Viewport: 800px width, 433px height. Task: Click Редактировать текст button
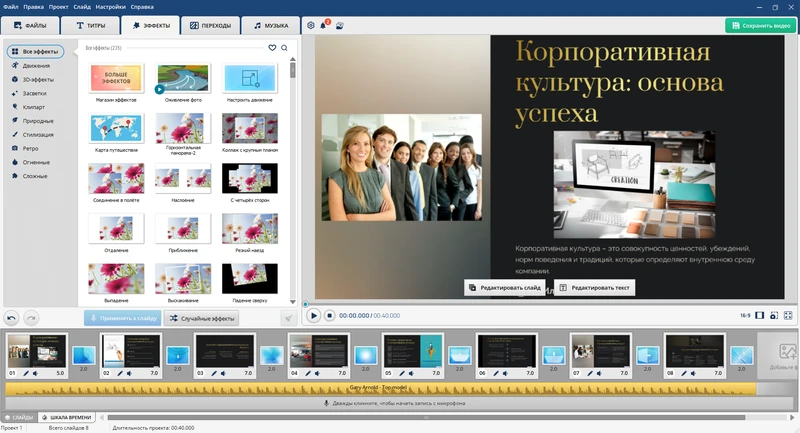point(594,288)
